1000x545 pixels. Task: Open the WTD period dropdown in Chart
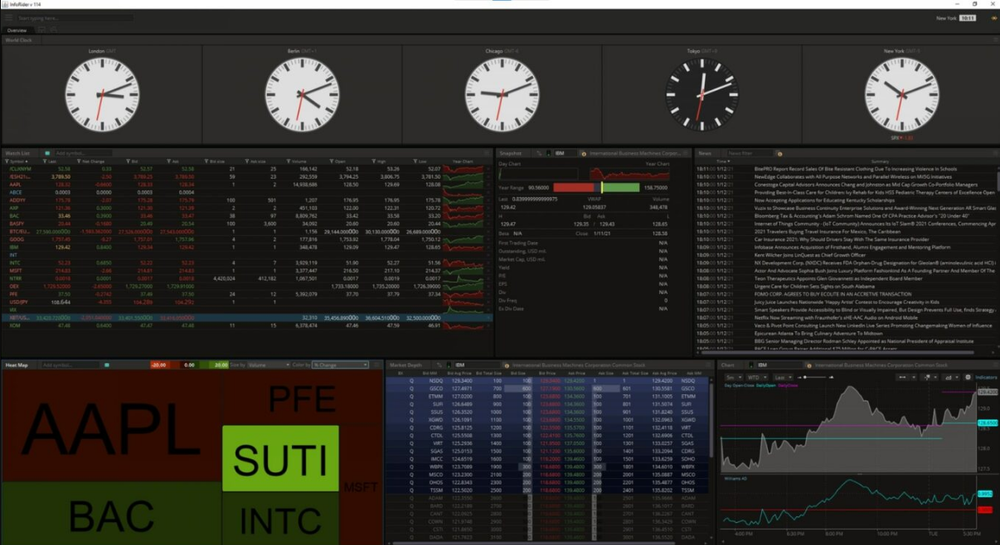756,377
